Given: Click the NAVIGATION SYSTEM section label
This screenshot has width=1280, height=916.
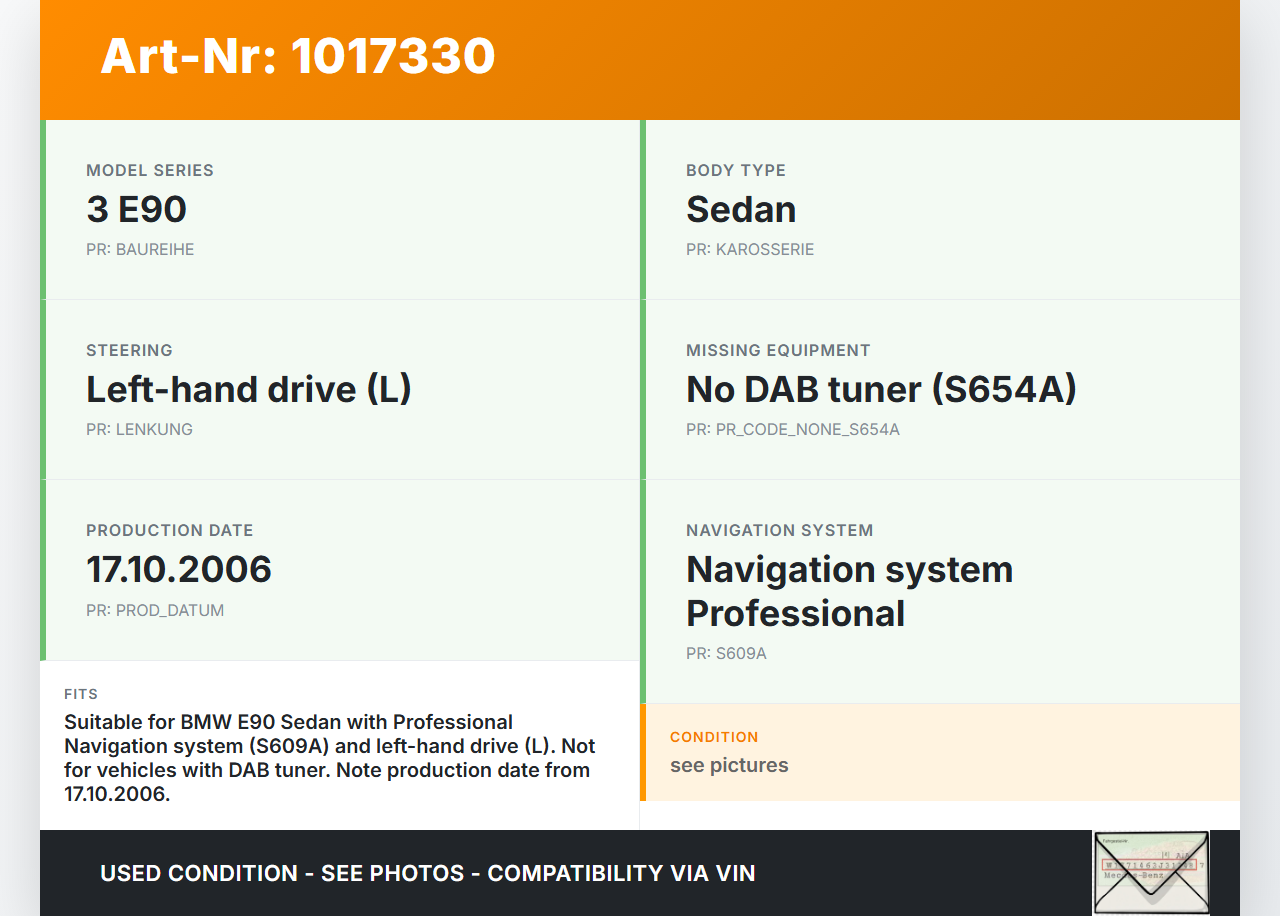Looking at the screenshot, I should [x=779, y=530].
